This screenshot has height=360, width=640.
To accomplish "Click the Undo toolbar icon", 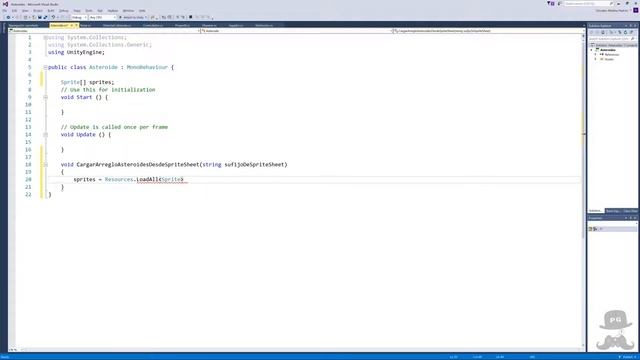I will coord(53,17).
